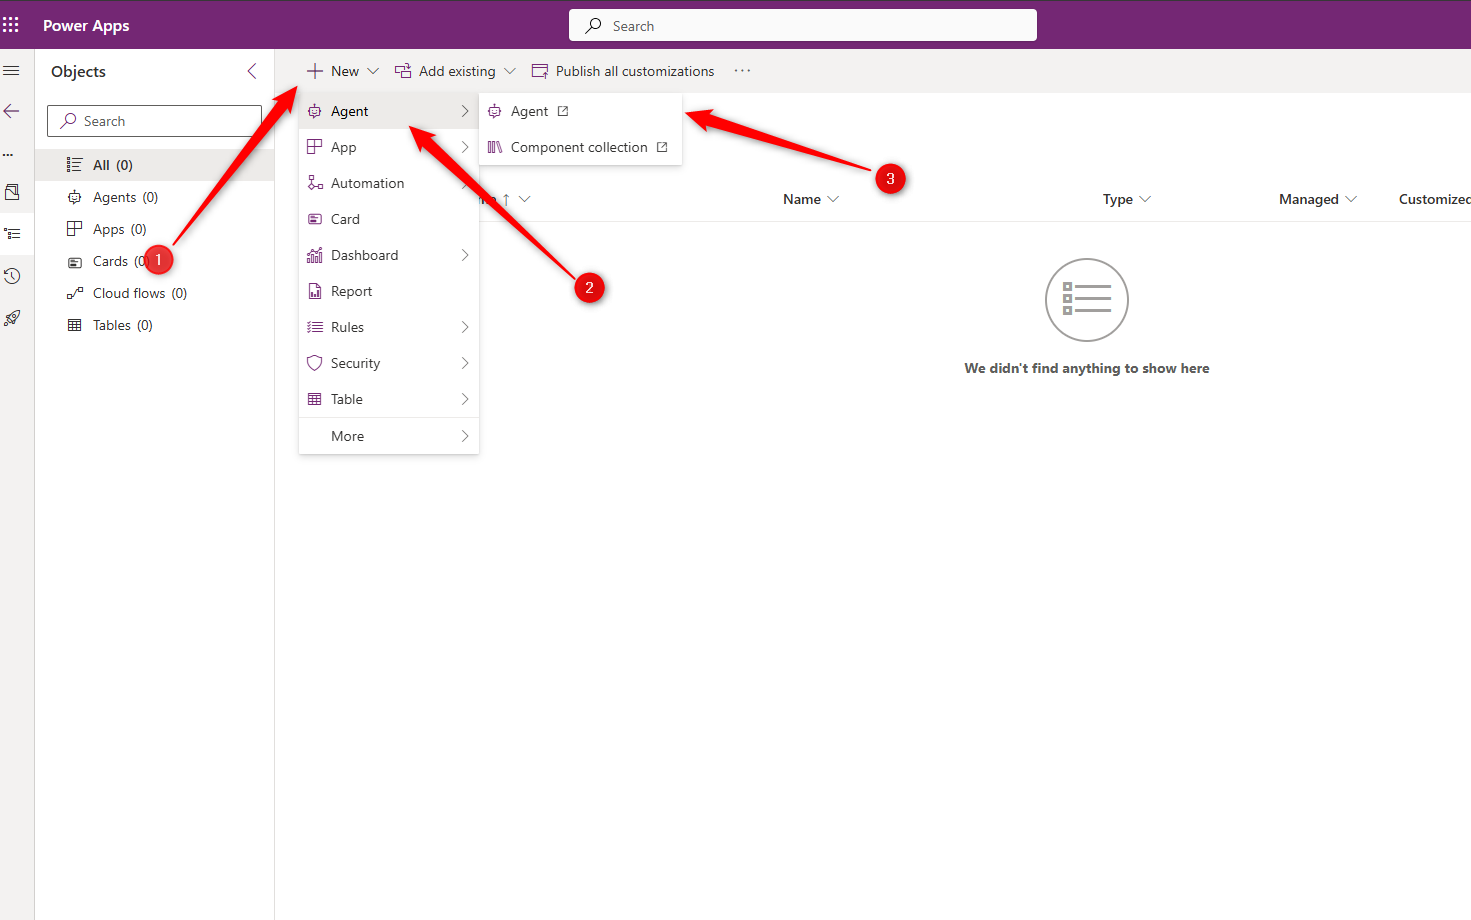The image size is (1471, 920).
Task: Expand the Agent submenu chevron
Action: coord(465,111)
